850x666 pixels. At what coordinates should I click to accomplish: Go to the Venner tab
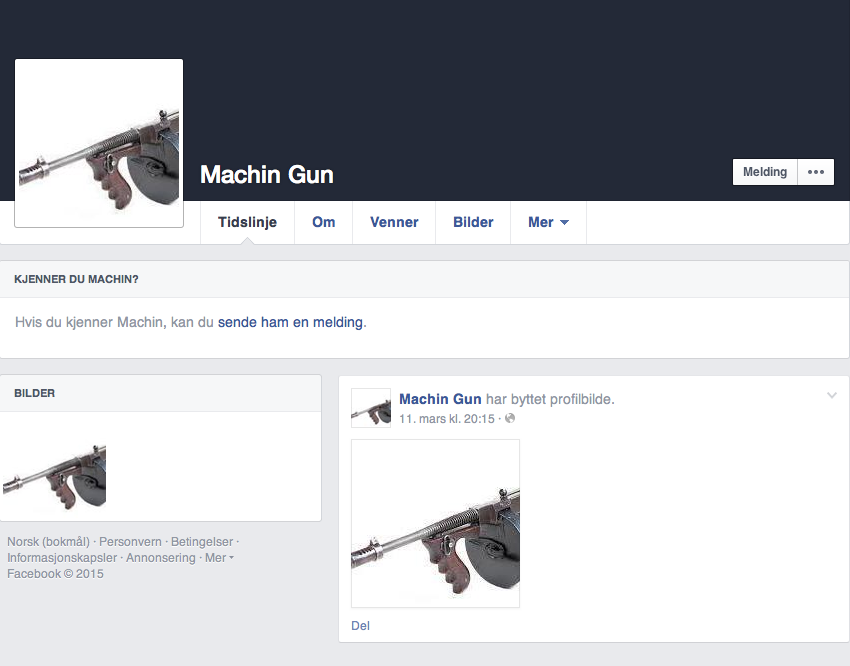coord(394,222)
